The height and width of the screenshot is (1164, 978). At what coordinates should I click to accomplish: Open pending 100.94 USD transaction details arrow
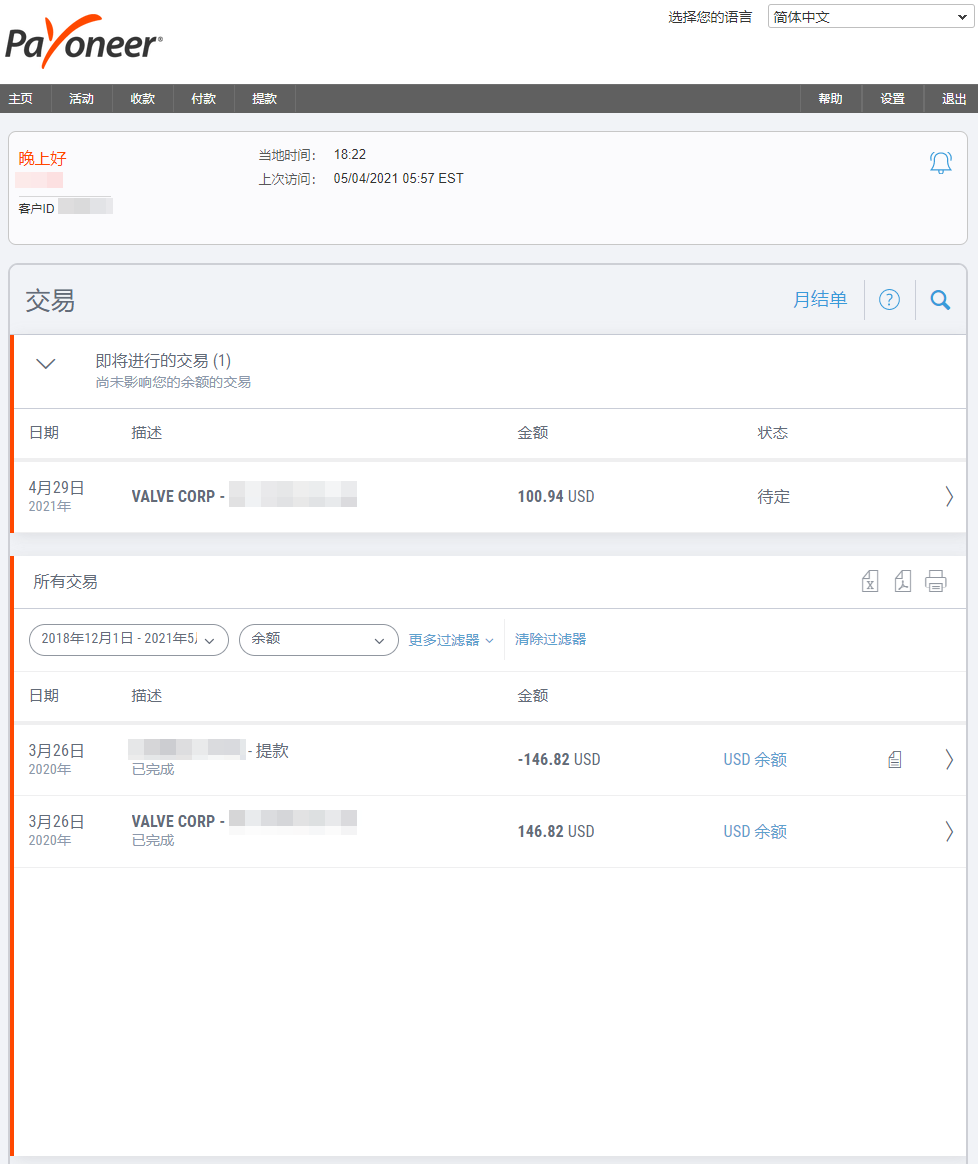pyautogui.click(x=948, y=496)
